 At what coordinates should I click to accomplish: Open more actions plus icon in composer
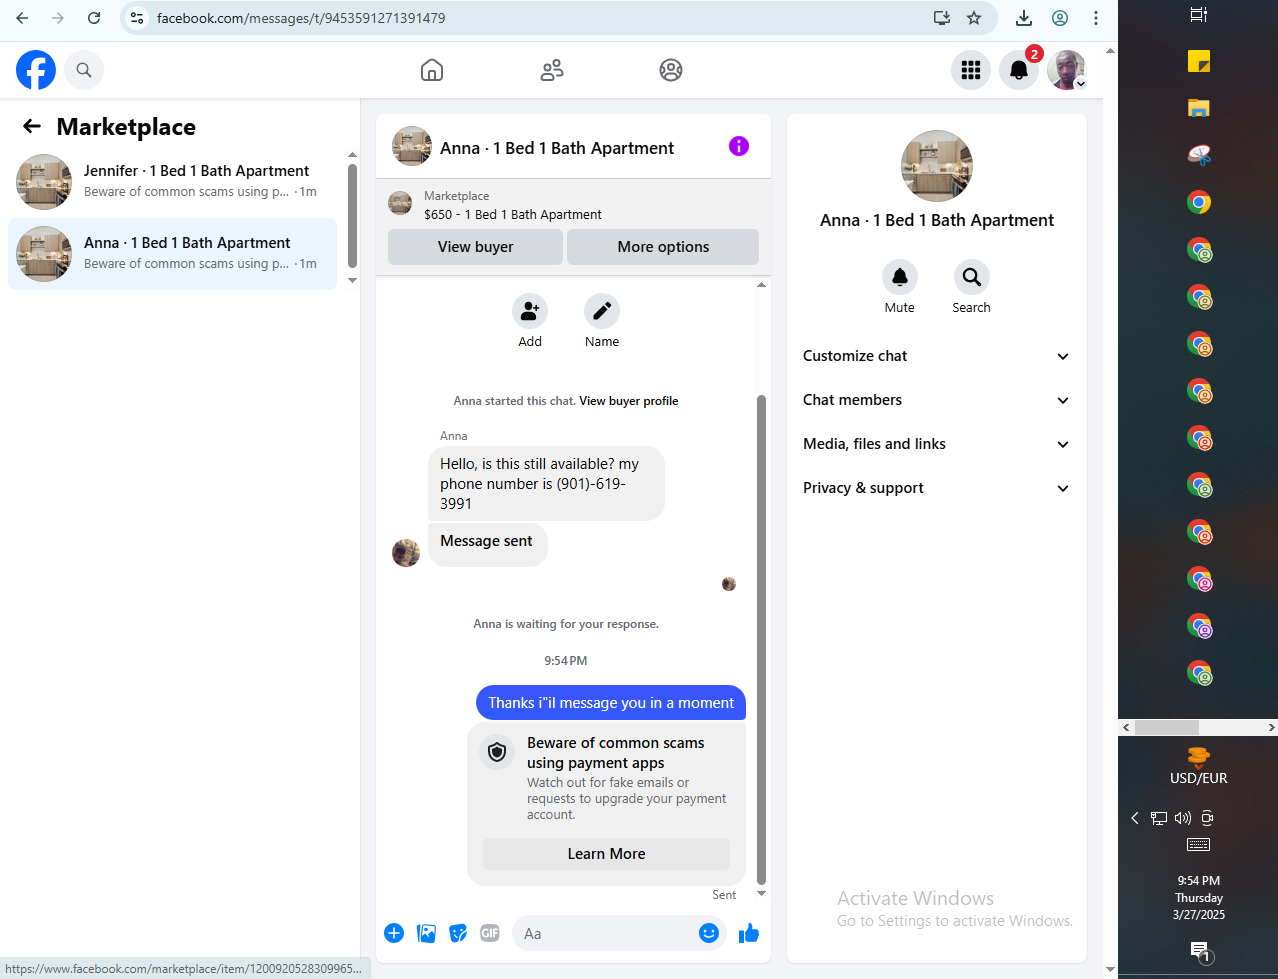394,933
